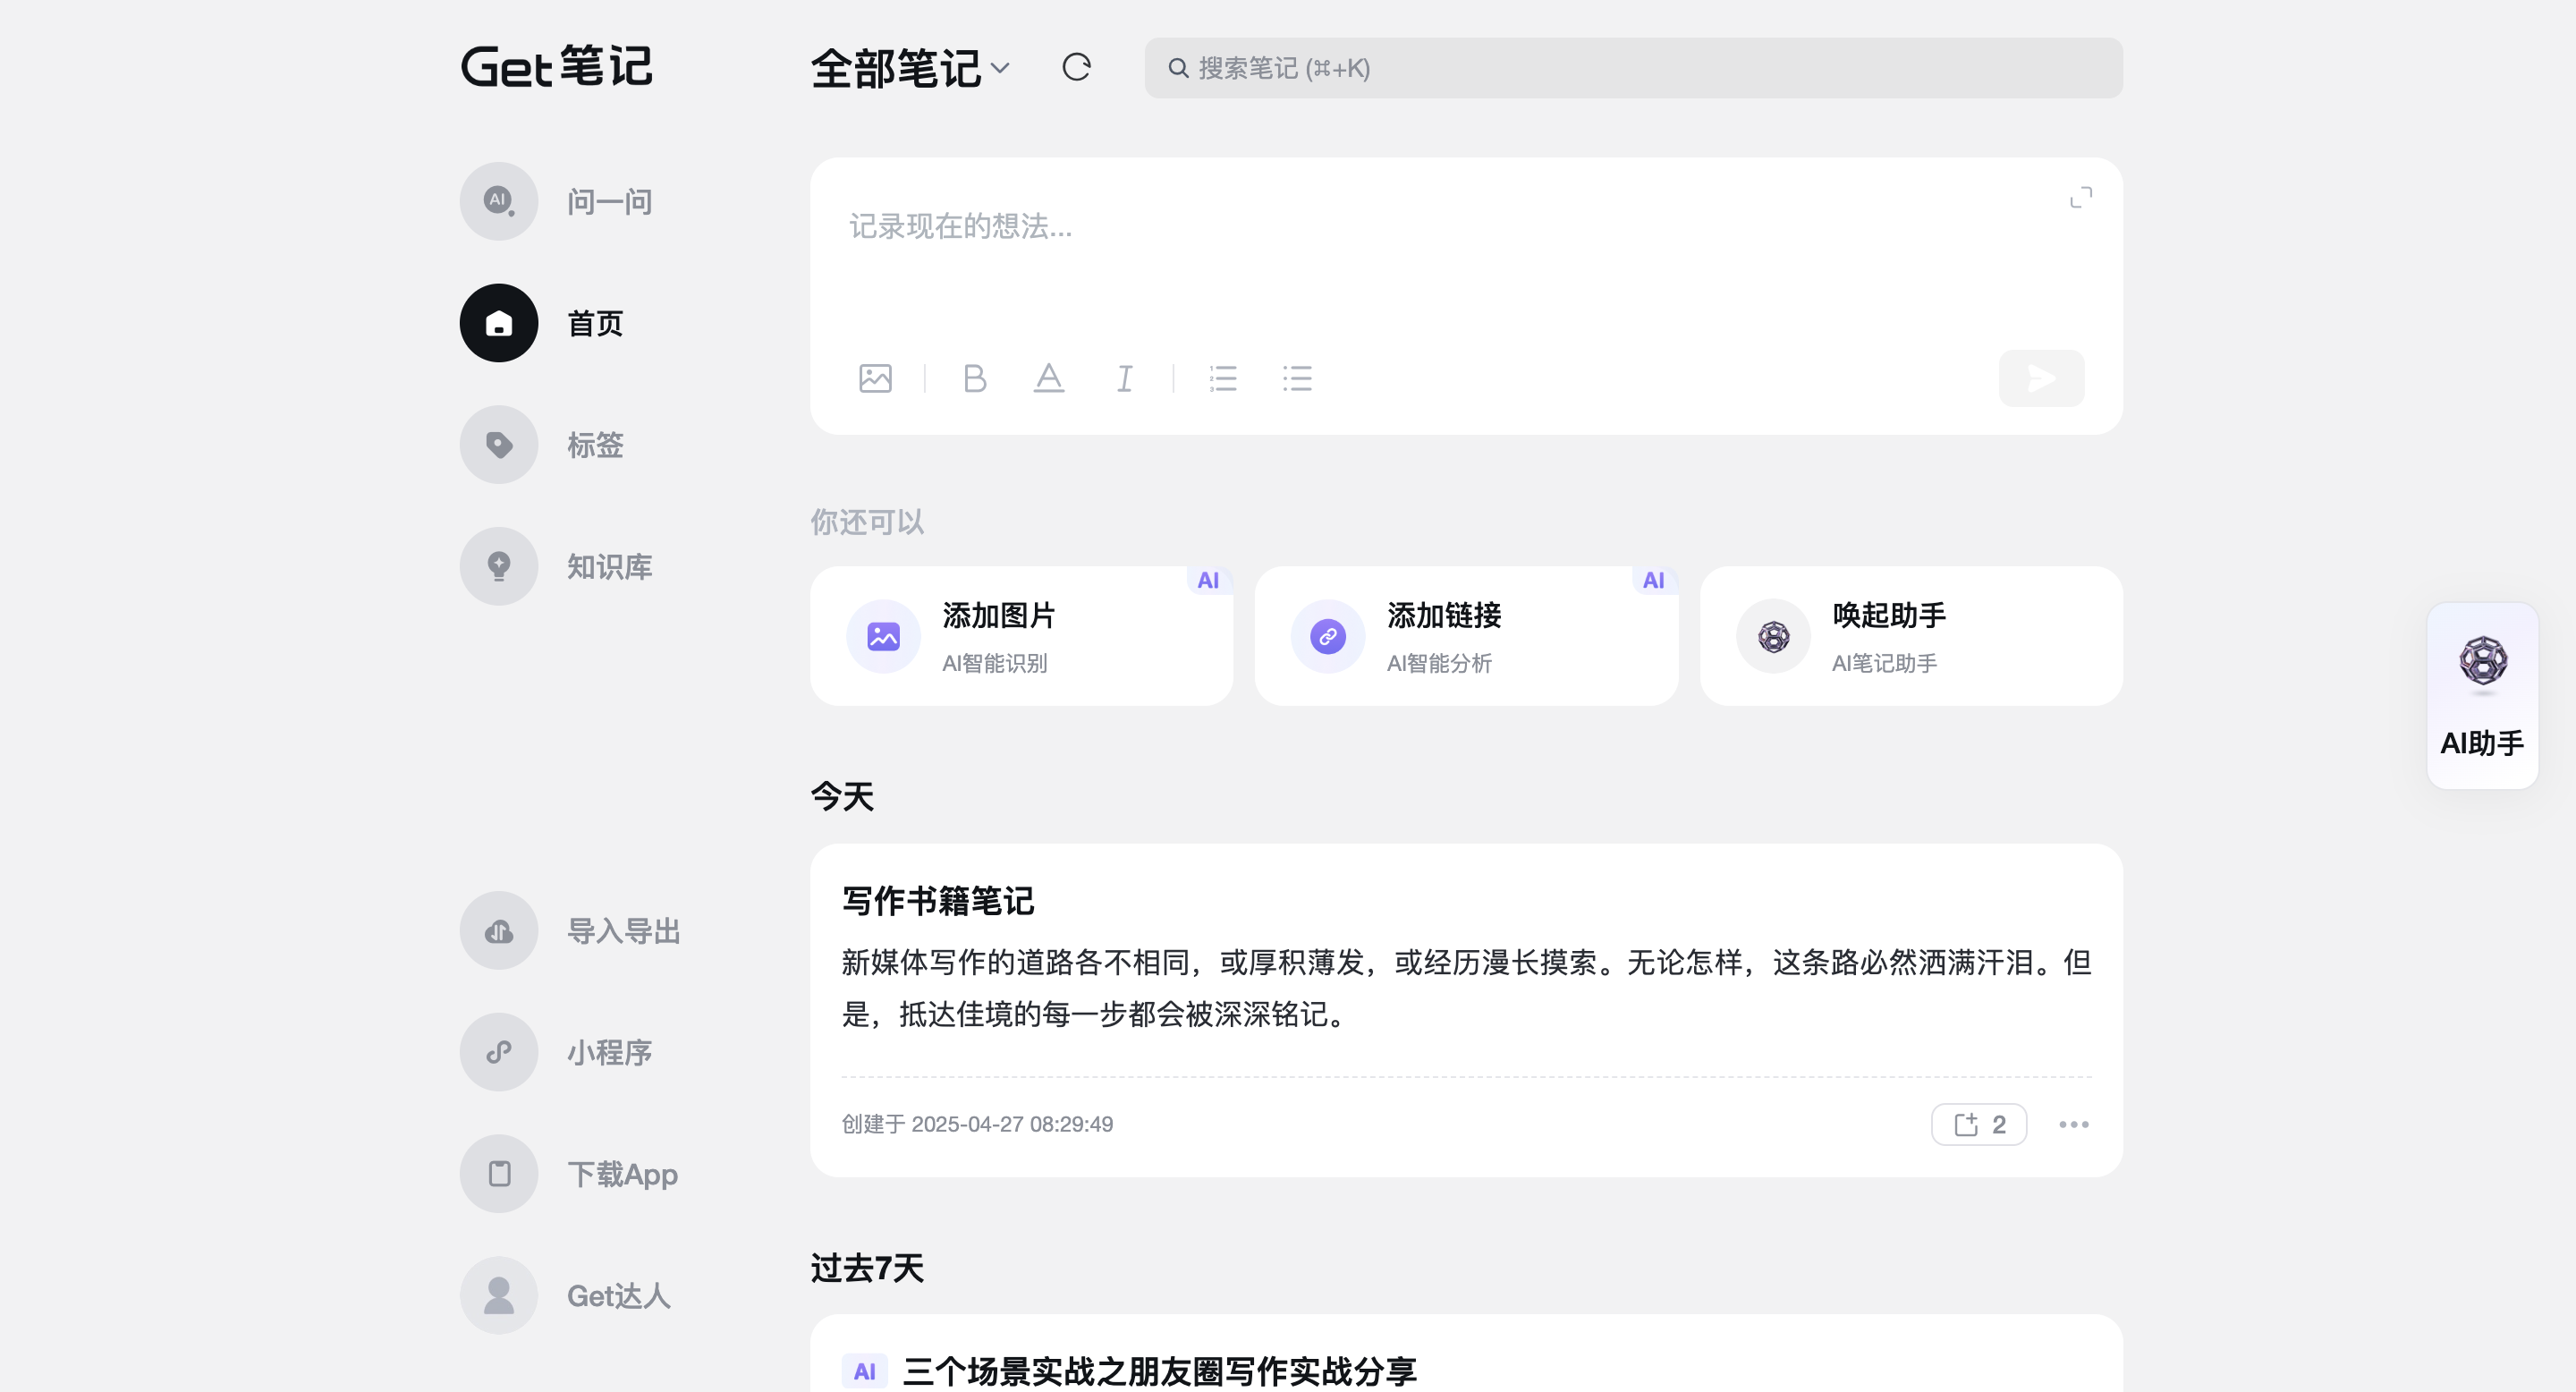
Task: Toggle bold formatting in editor
Action: [x=974, y=378]
